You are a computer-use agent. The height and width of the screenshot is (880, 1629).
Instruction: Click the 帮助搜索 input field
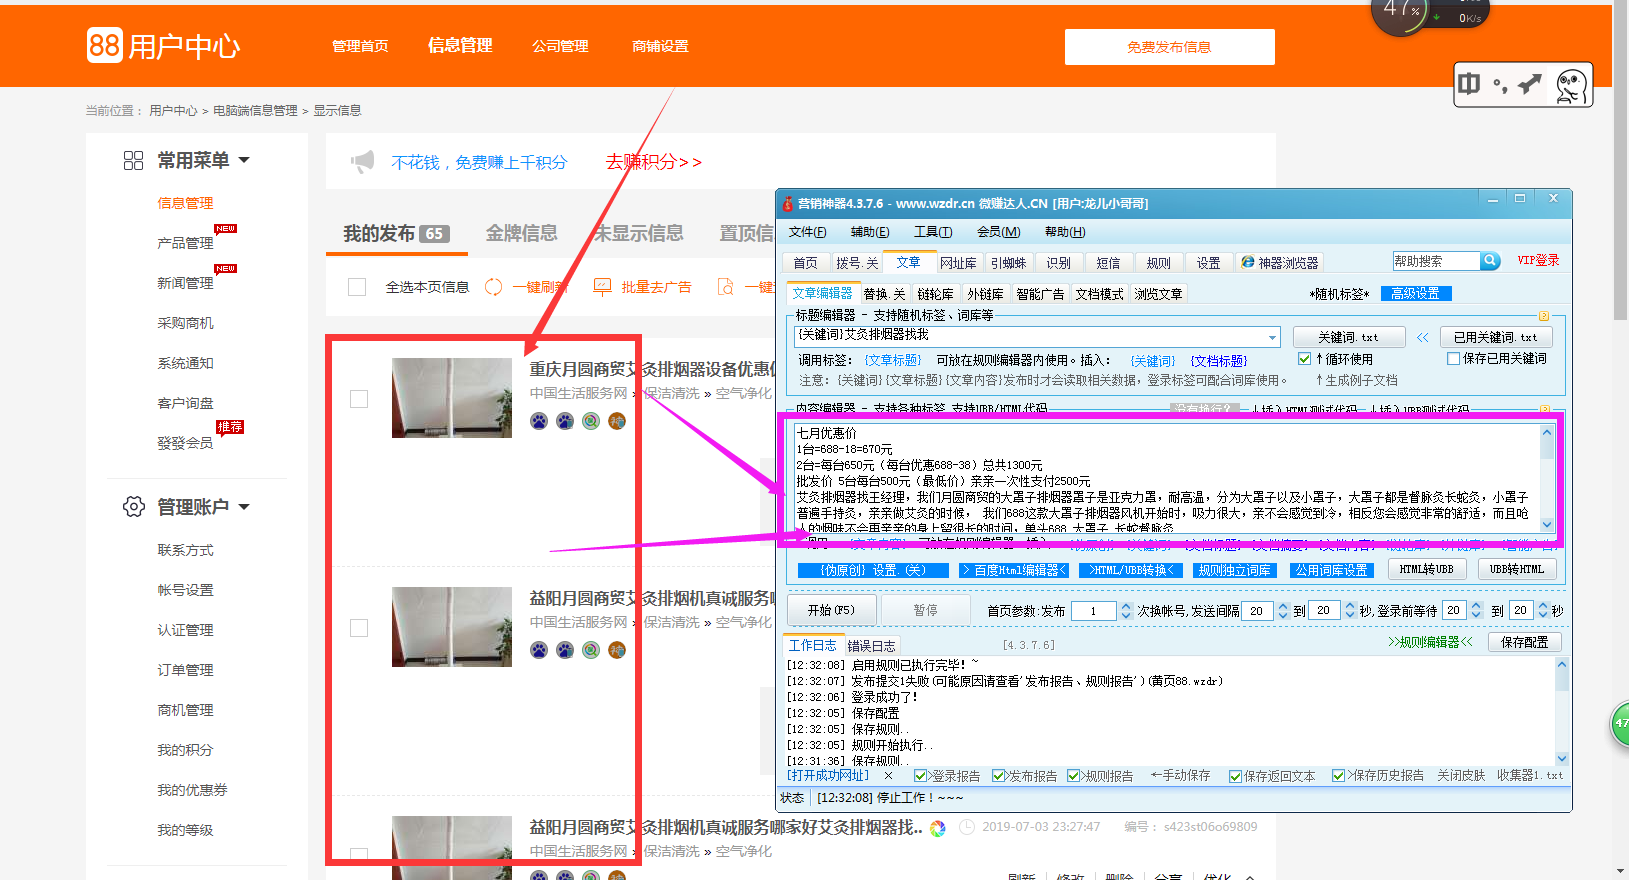(1436, 261)
